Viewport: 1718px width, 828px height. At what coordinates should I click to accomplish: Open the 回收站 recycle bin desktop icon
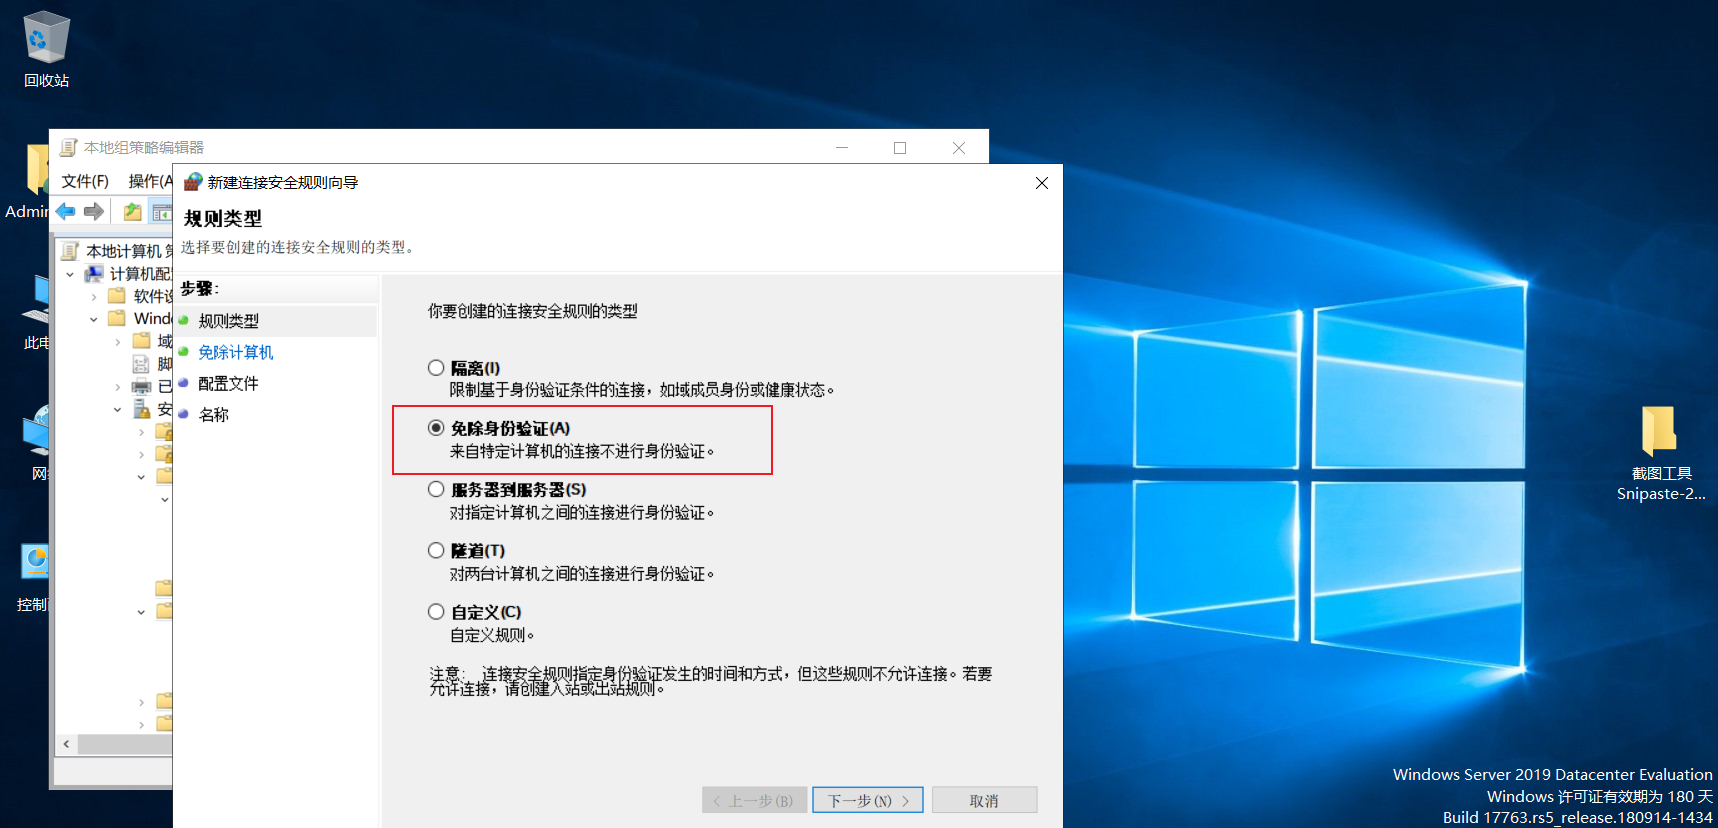[46, 50]
